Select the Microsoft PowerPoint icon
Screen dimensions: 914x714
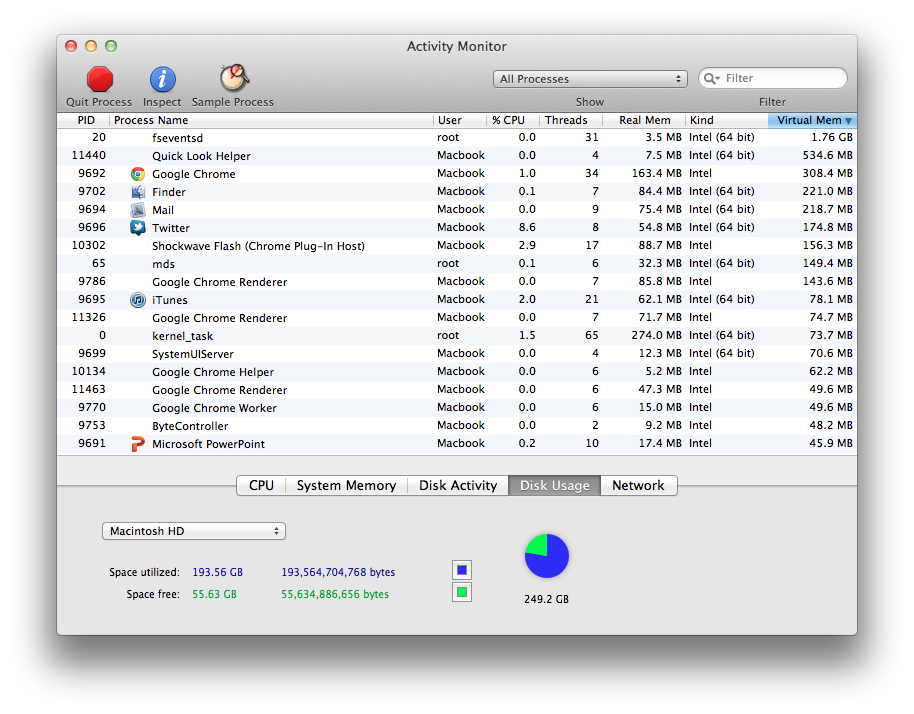click(138, 444)
